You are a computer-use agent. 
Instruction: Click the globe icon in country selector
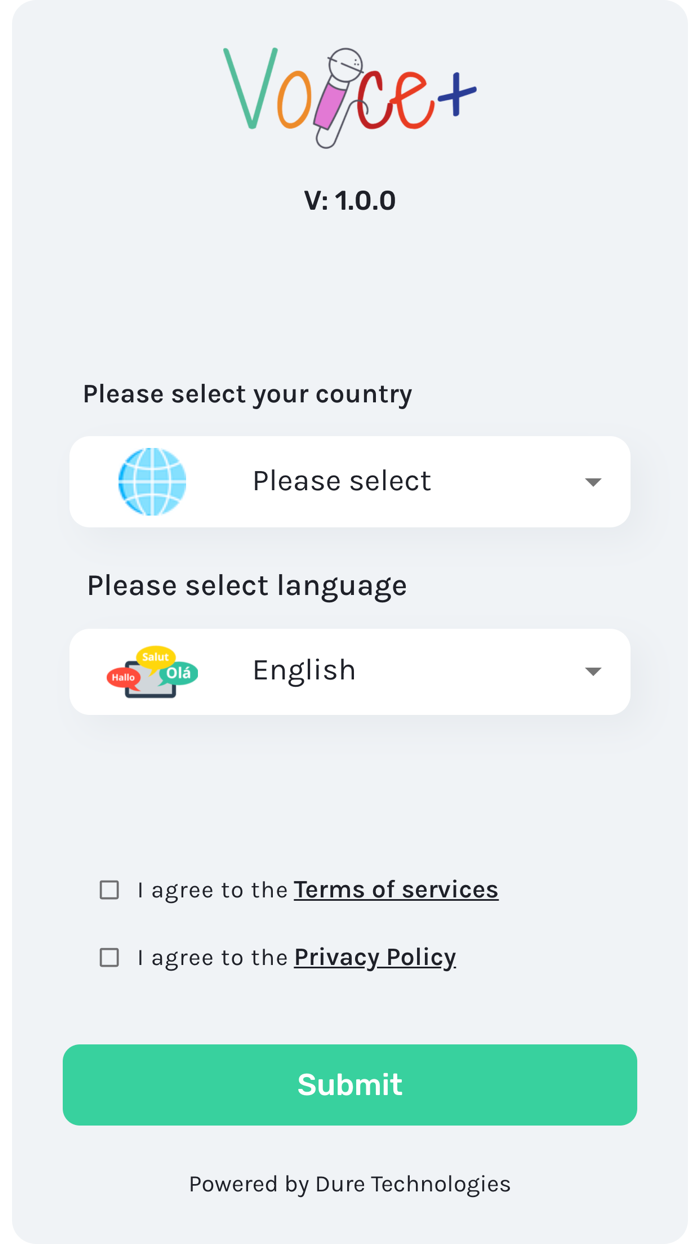pos(152,481)
